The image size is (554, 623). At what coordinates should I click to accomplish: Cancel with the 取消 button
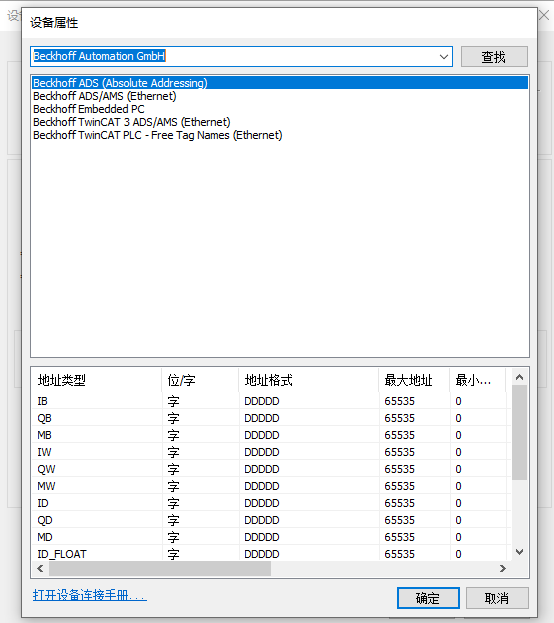pos(497,598)
